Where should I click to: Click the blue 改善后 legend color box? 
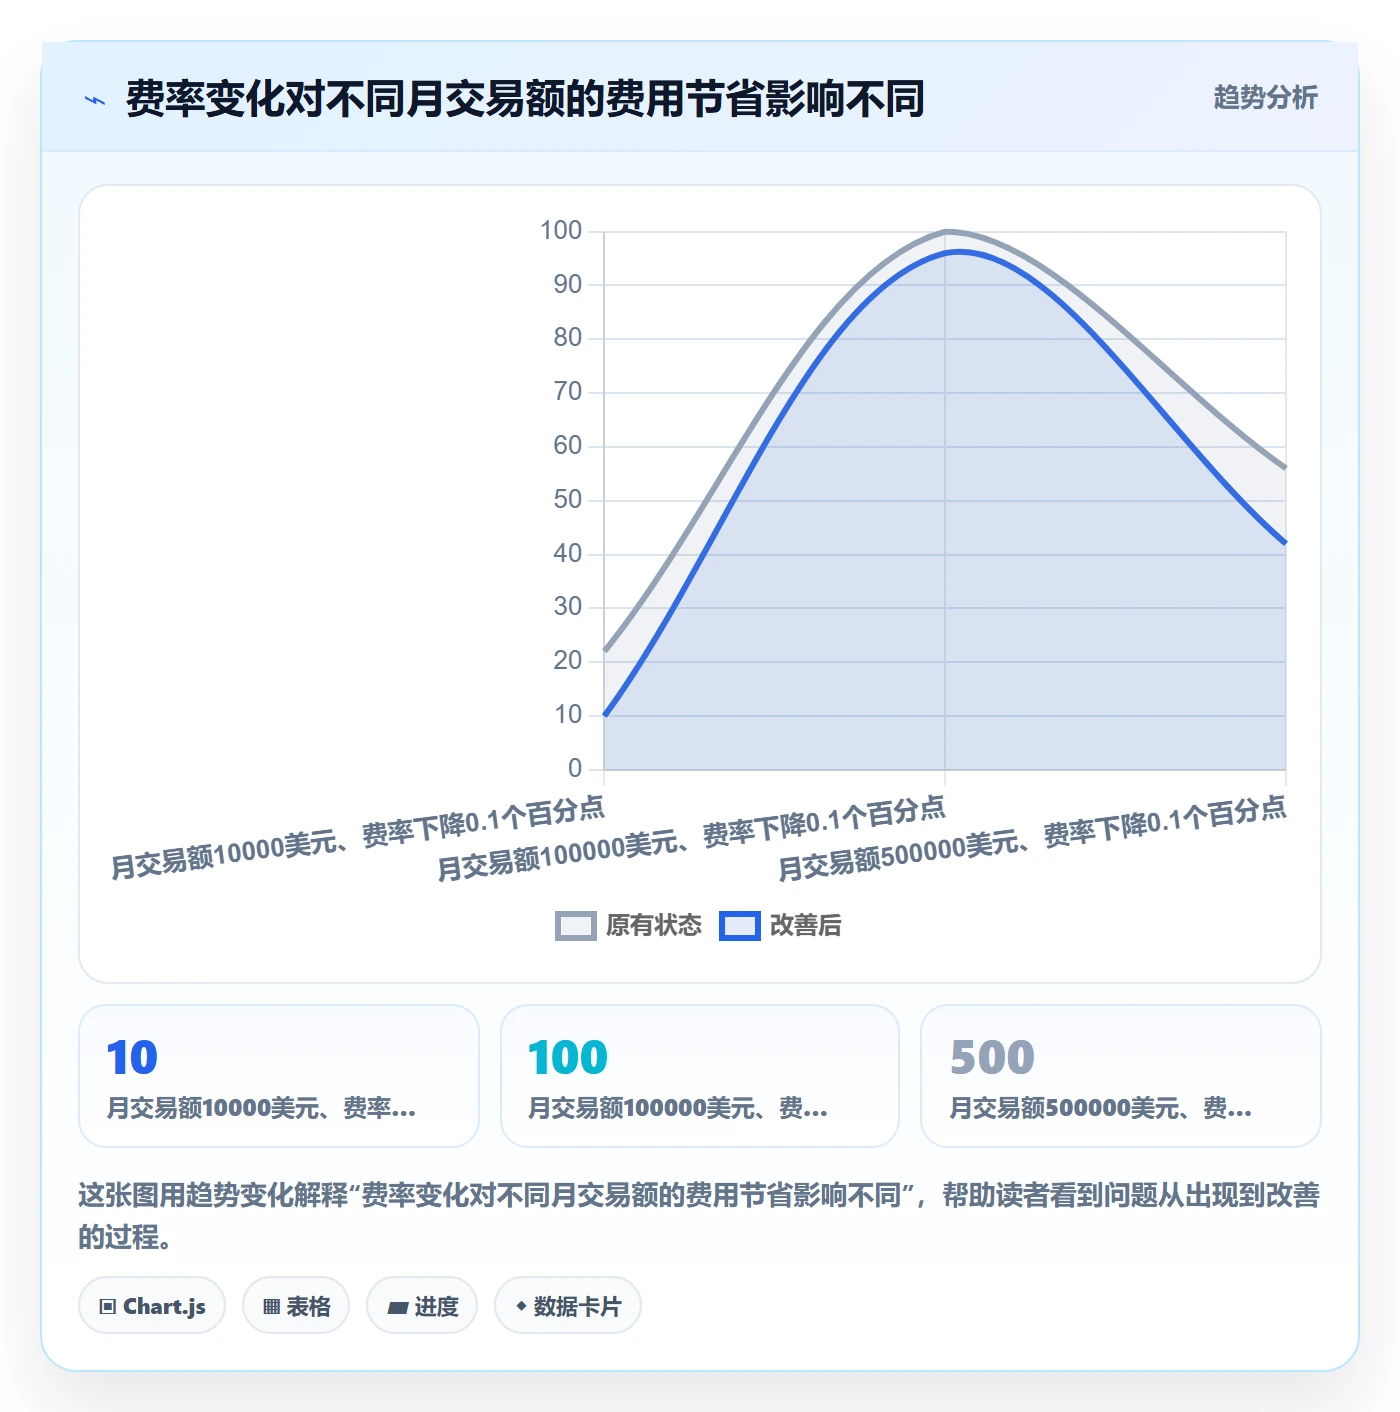740,926
